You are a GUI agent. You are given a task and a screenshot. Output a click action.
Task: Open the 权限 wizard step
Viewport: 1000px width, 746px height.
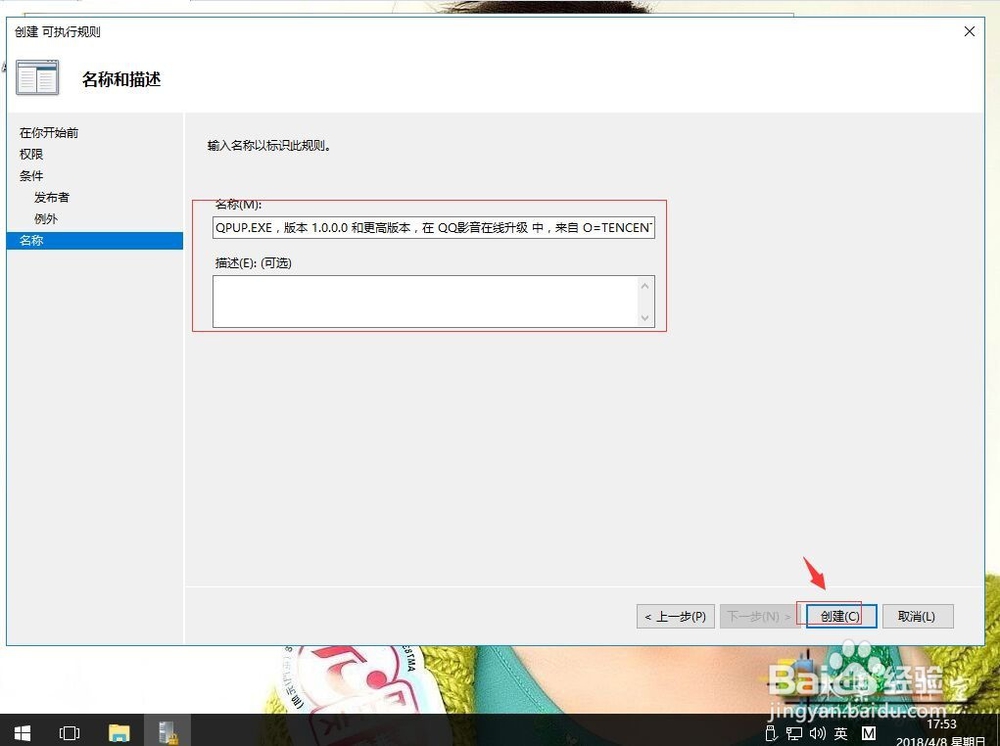30,154
